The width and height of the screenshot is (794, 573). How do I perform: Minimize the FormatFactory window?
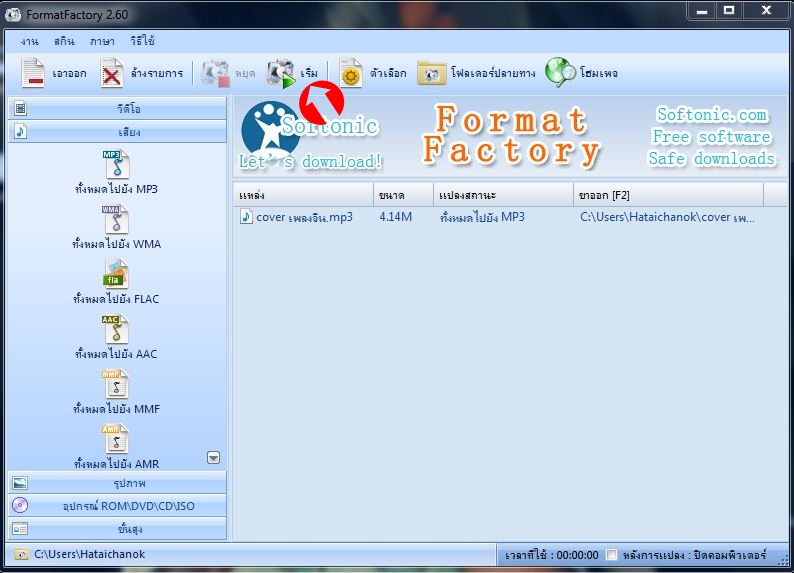(x=702, y=11)
